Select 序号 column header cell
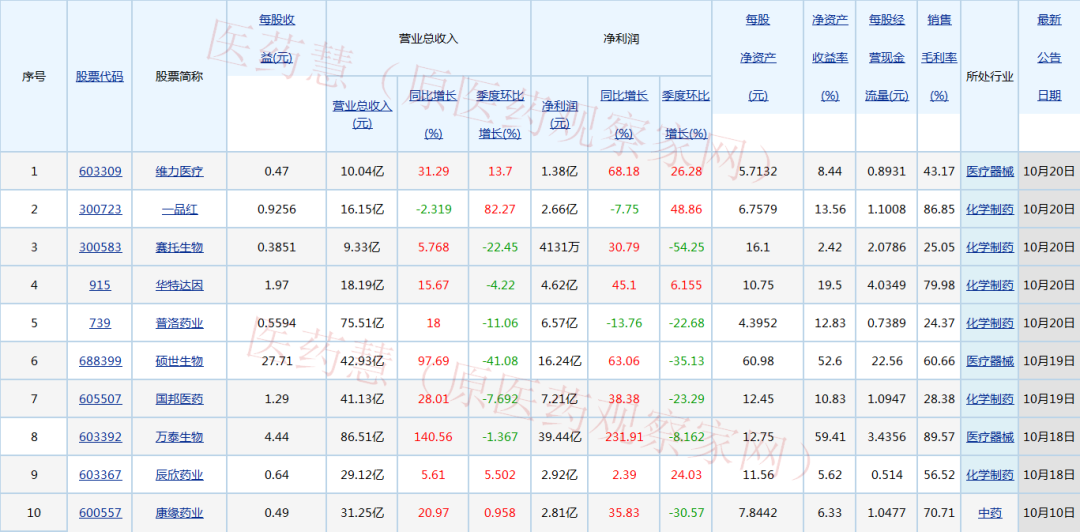Image resolution: width=1080 pixels, height=532 pixels. [x=34, y=76]
